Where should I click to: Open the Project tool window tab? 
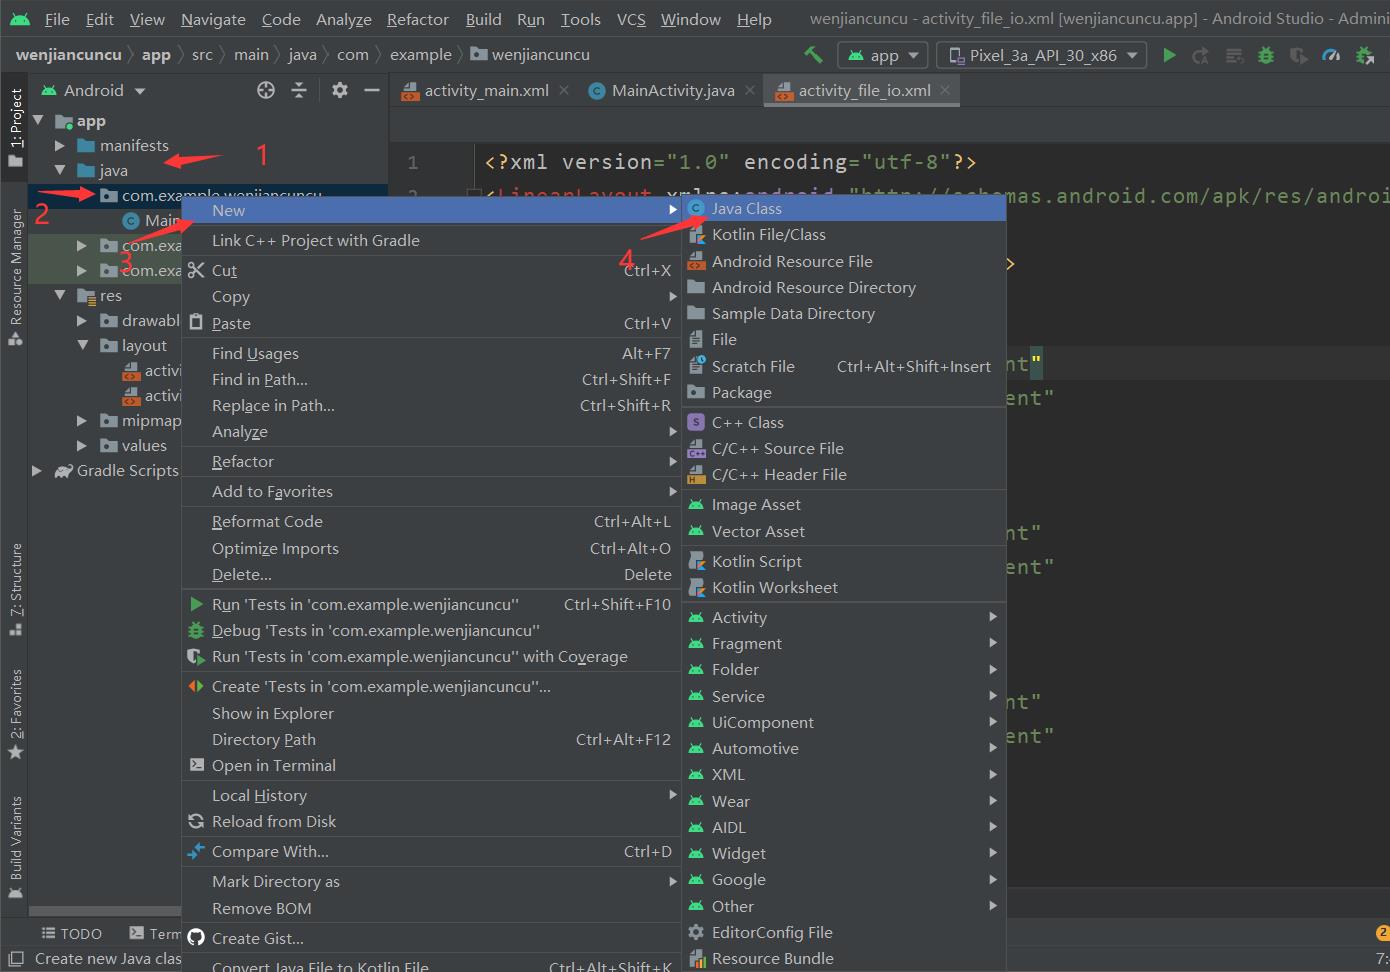click(15, 128)
